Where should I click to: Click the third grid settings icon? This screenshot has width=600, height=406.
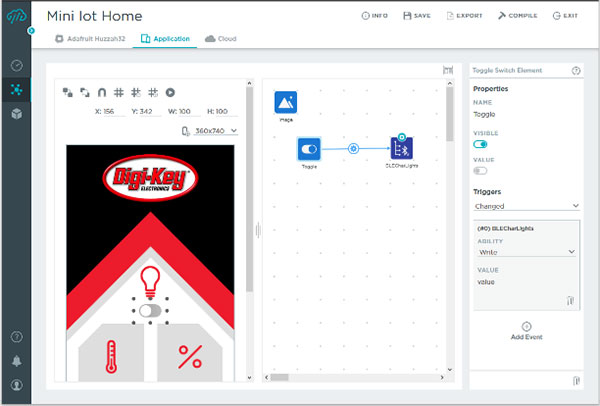click(153, 92)
